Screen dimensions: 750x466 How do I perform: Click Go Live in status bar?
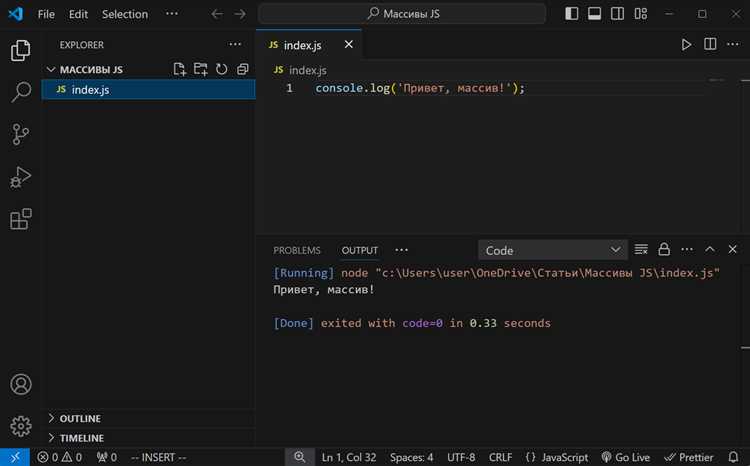(626, 457)
